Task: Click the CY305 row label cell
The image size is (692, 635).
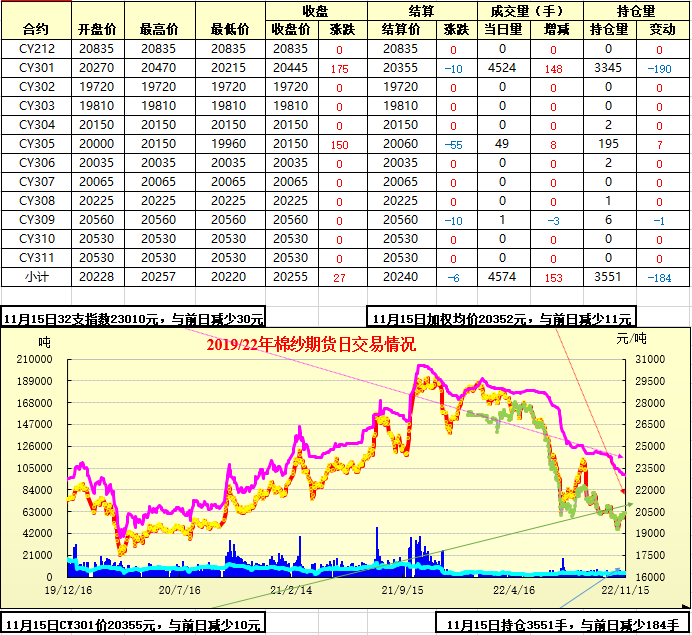Action: 37,144
